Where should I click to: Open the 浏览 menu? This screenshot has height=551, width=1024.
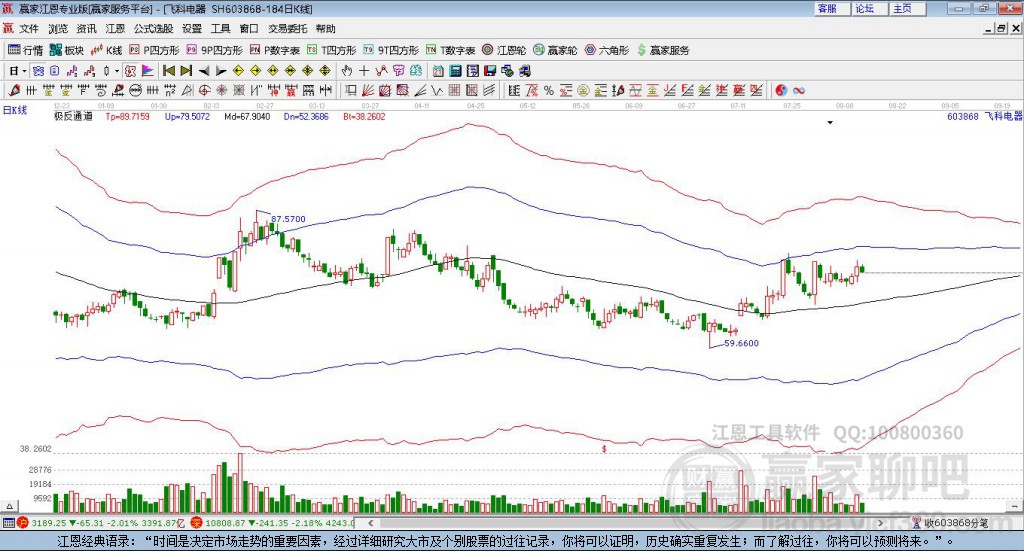tap(57, 29)
